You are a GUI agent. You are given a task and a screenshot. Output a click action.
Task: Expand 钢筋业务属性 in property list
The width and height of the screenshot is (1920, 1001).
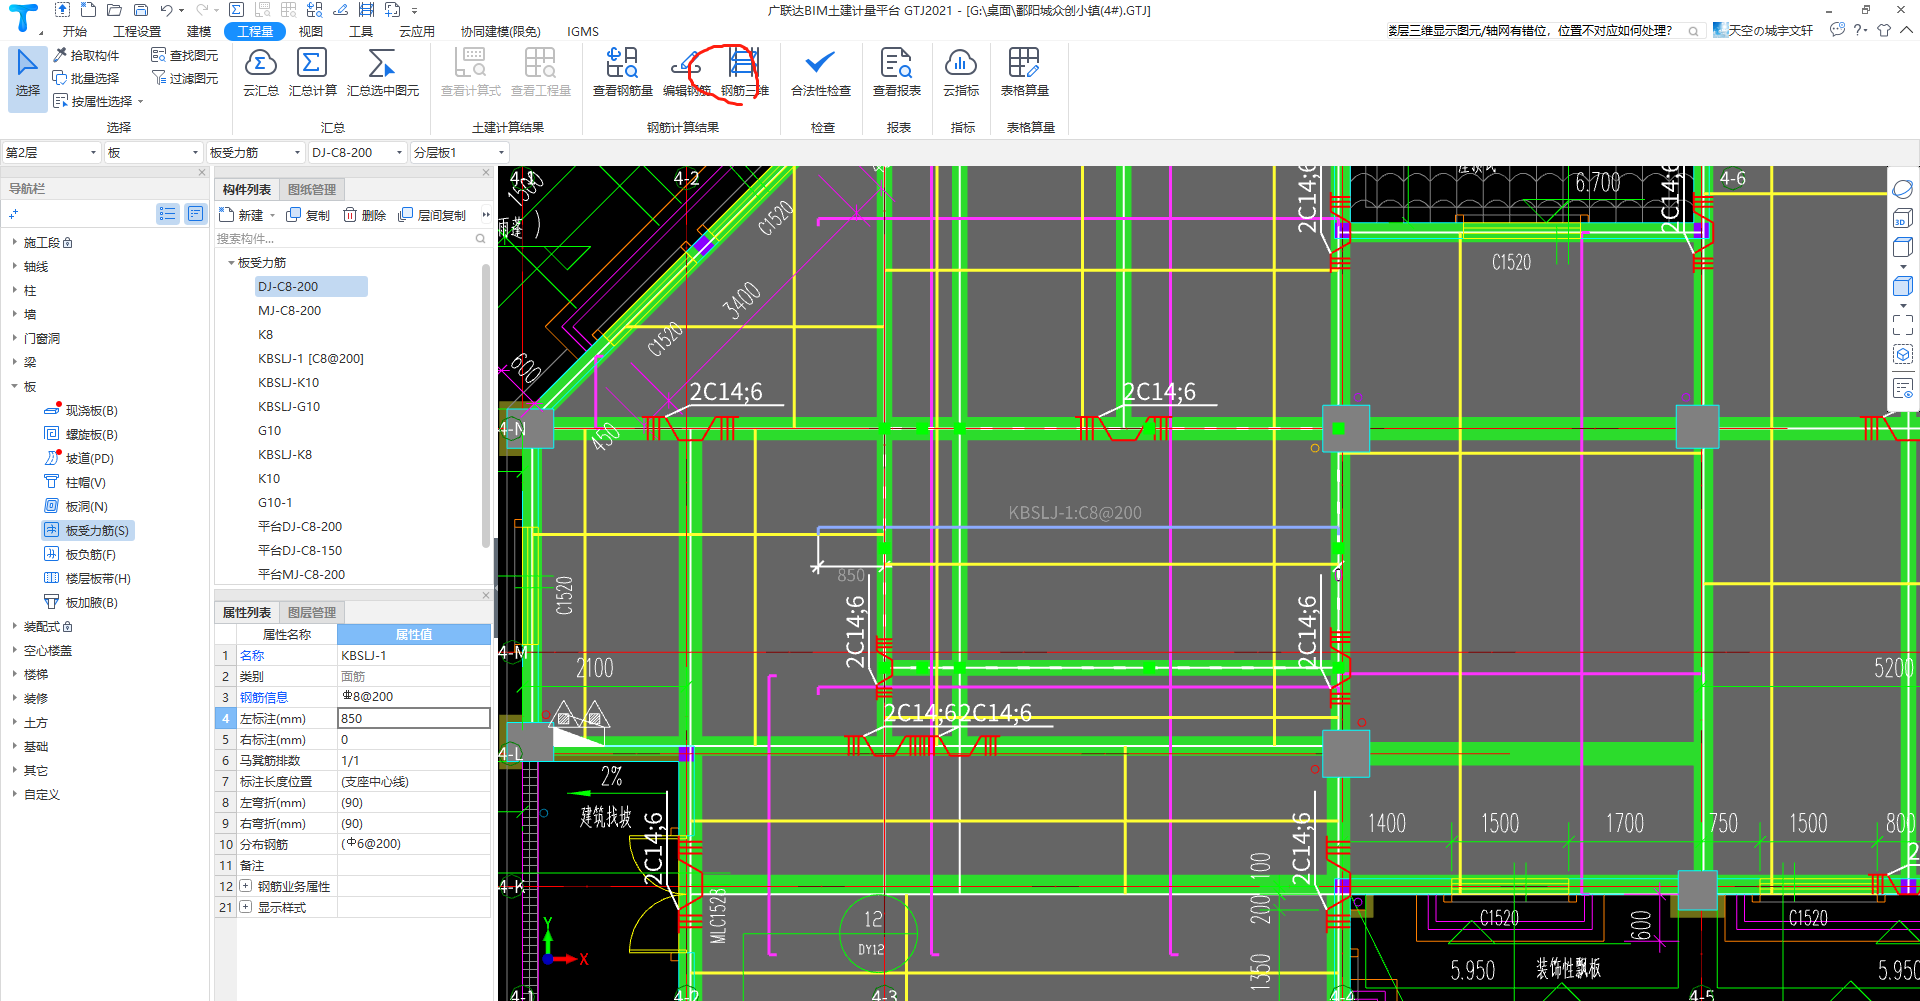point(245,887)
